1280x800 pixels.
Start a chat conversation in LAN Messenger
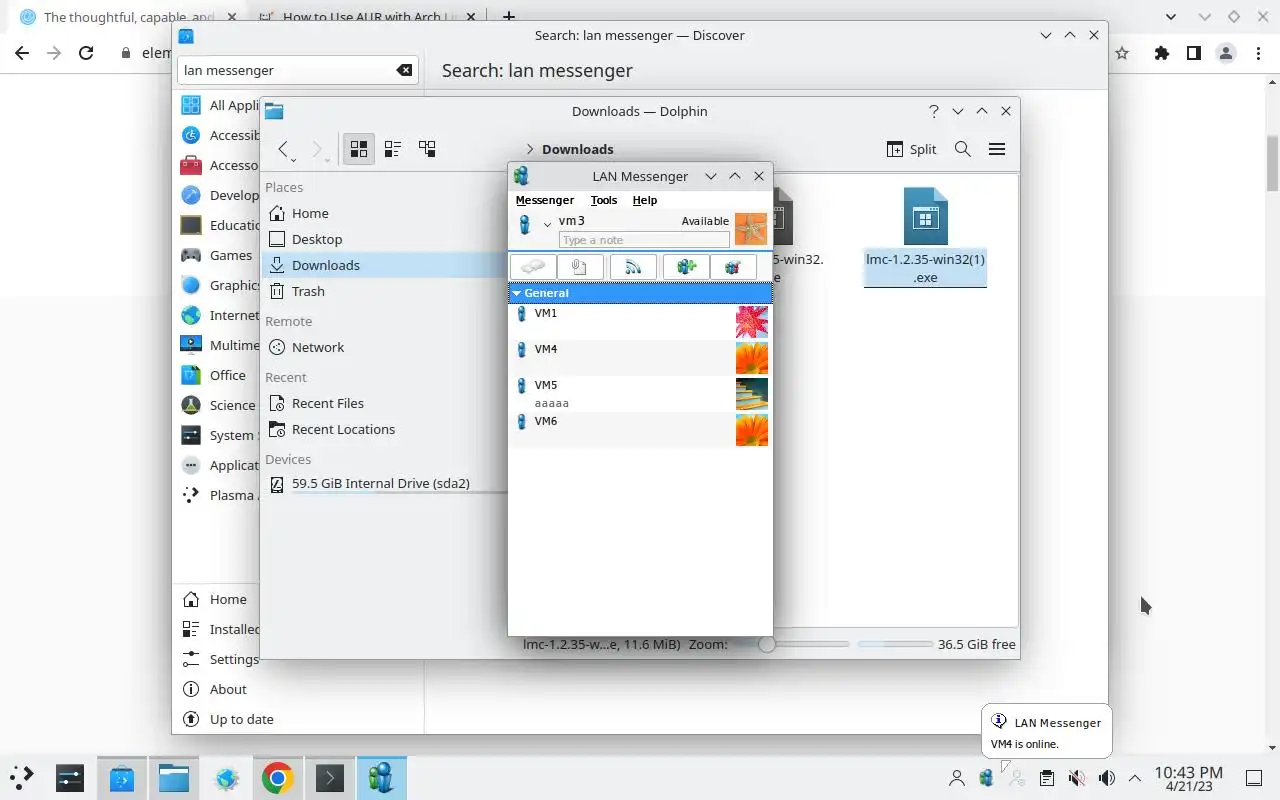533,267
